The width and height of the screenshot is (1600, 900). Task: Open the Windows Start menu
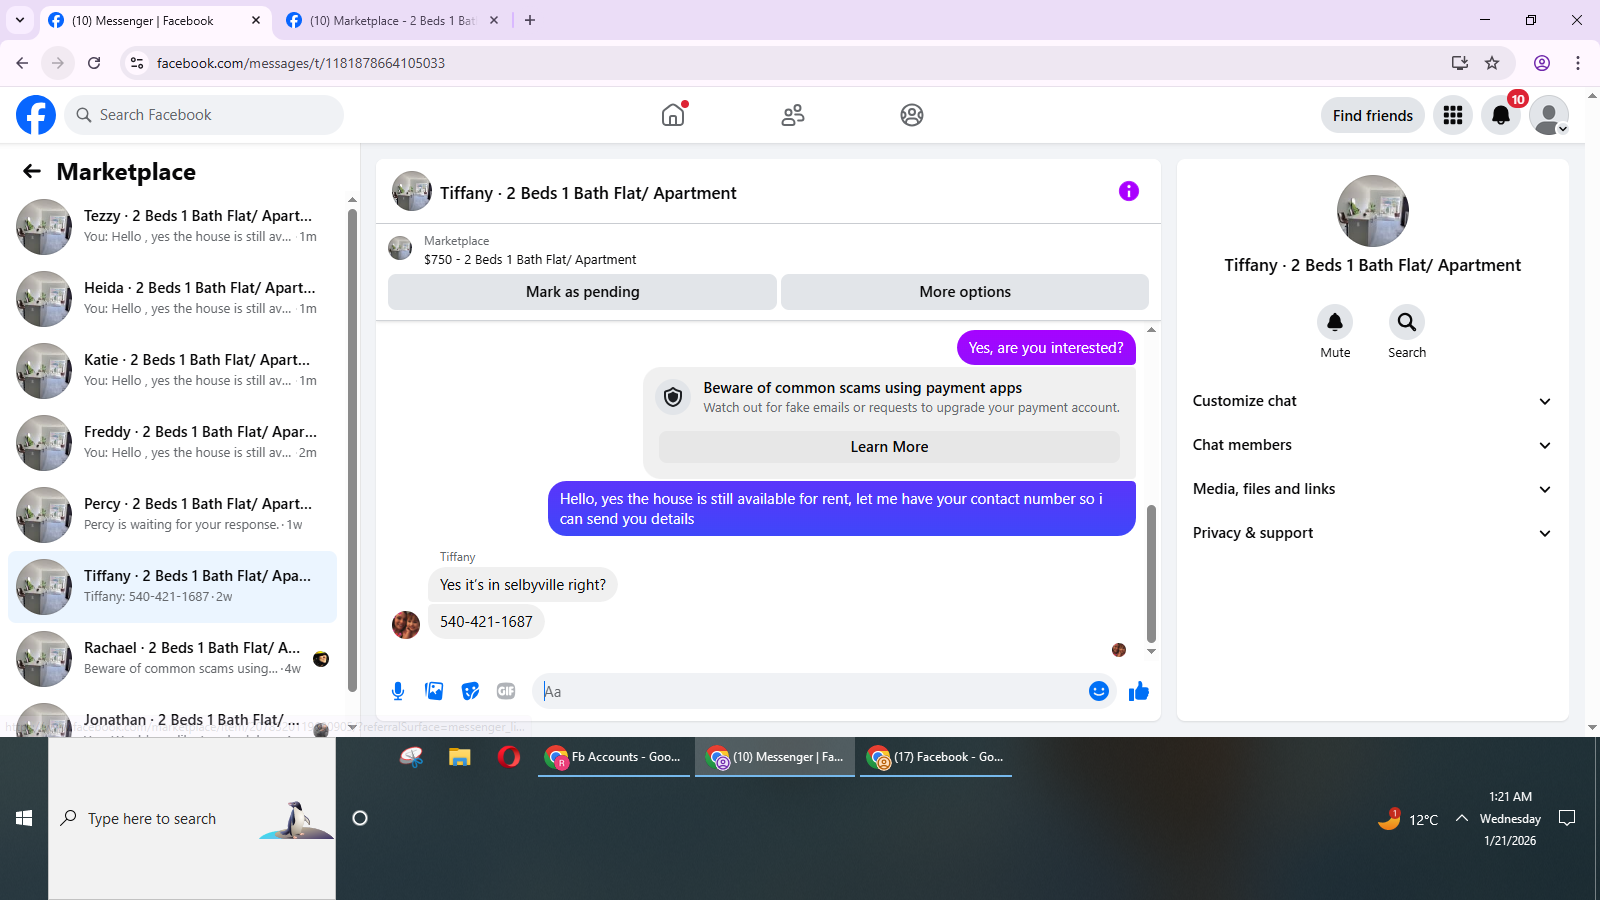pos(24,818)
